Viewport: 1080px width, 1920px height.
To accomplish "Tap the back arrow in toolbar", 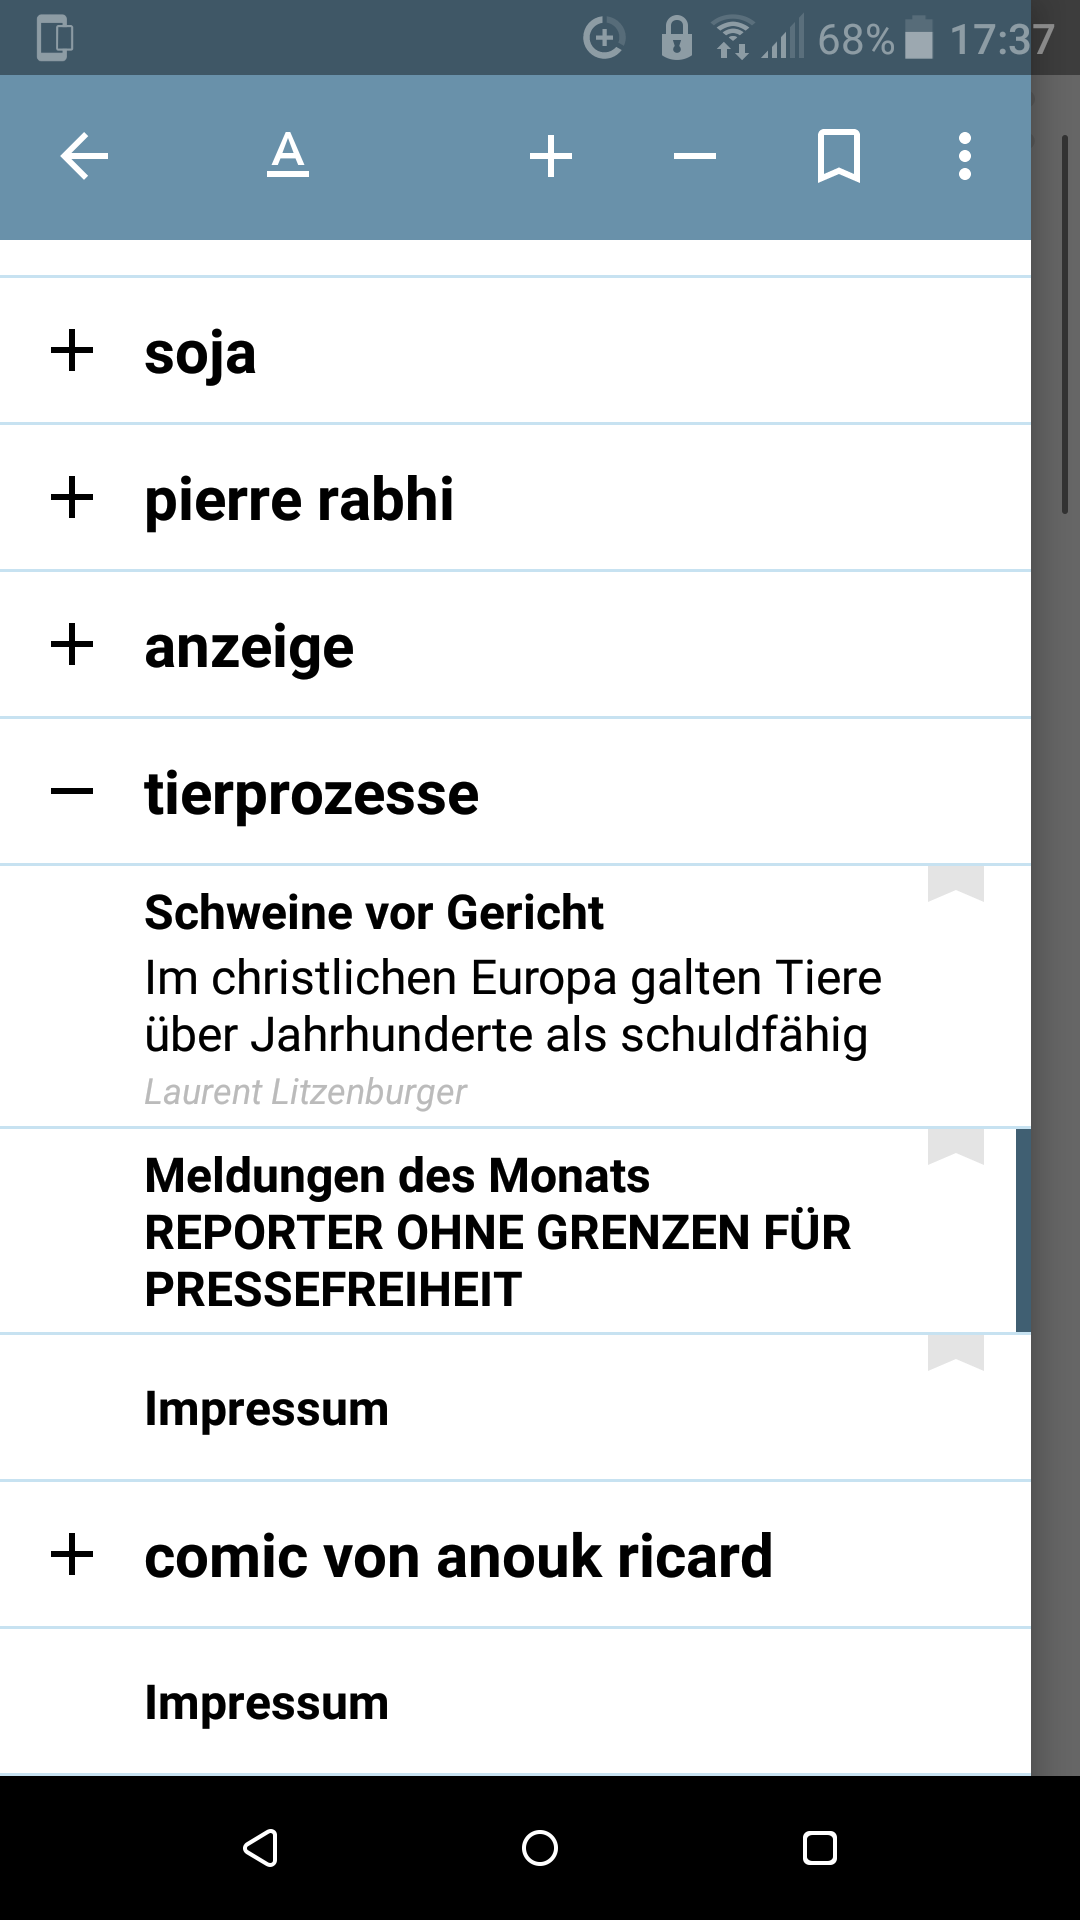I will (84, 156).
